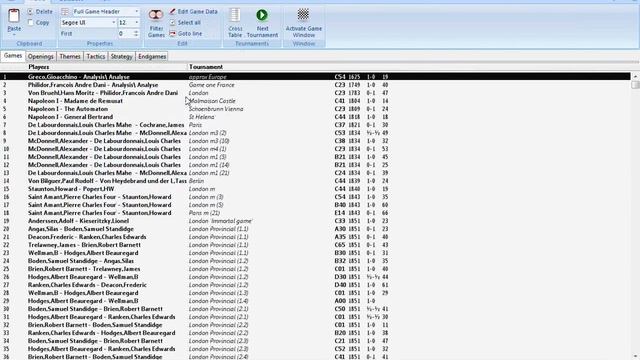Select game 1 Greco,Gioacchino - Analysis

(316, 77)
